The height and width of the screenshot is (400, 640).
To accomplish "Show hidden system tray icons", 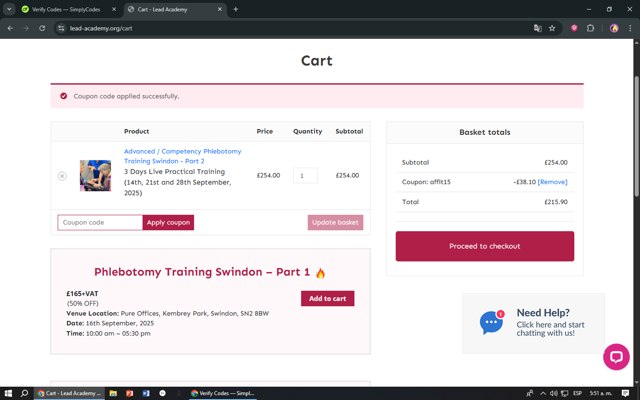I will [x=543, y=393].
